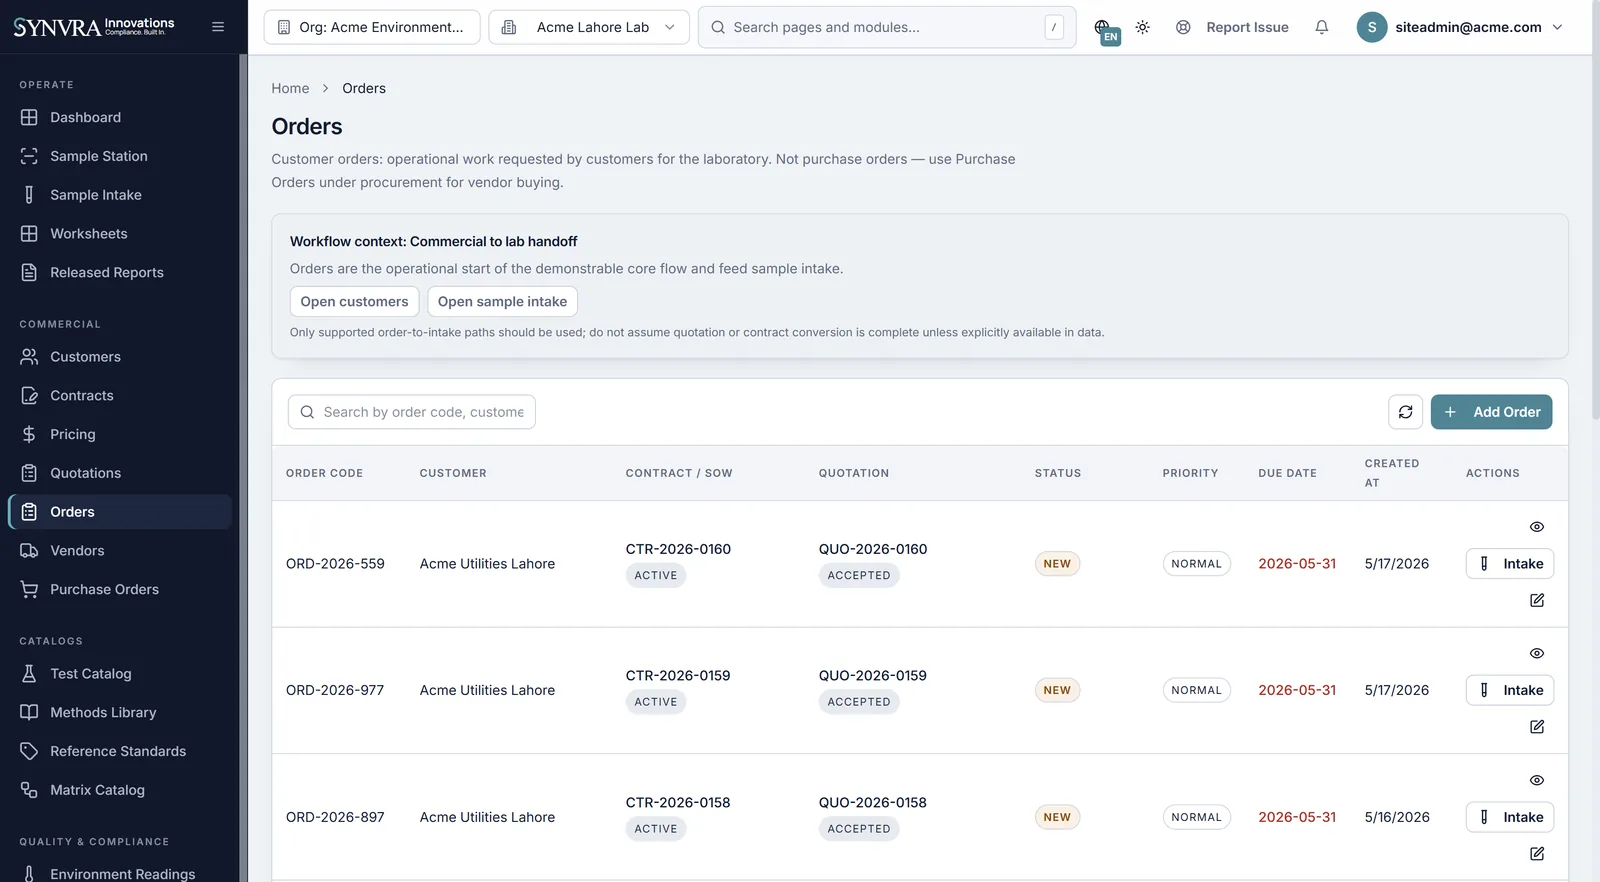1600x882 pixels.
Task: Open the siteadmin@acme.com account menu
Action: tap(1460, 27)
